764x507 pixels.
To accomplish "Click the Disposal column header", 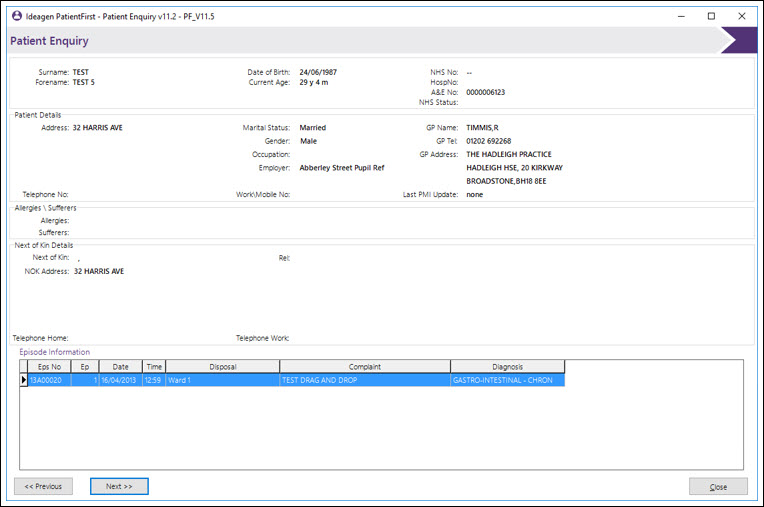I will pos(223,367).
